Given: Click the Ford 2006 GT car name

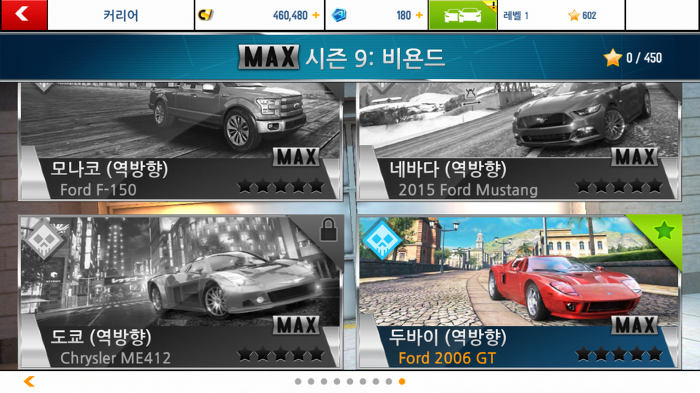Looking at the screenshot, I should 447,358.
